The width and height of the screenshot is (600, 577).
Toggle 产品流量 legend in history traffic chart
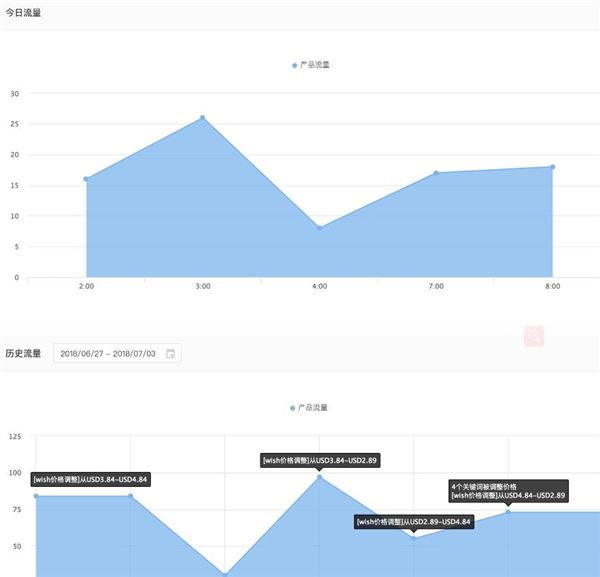pyautogui.click(x=309, y=408)
